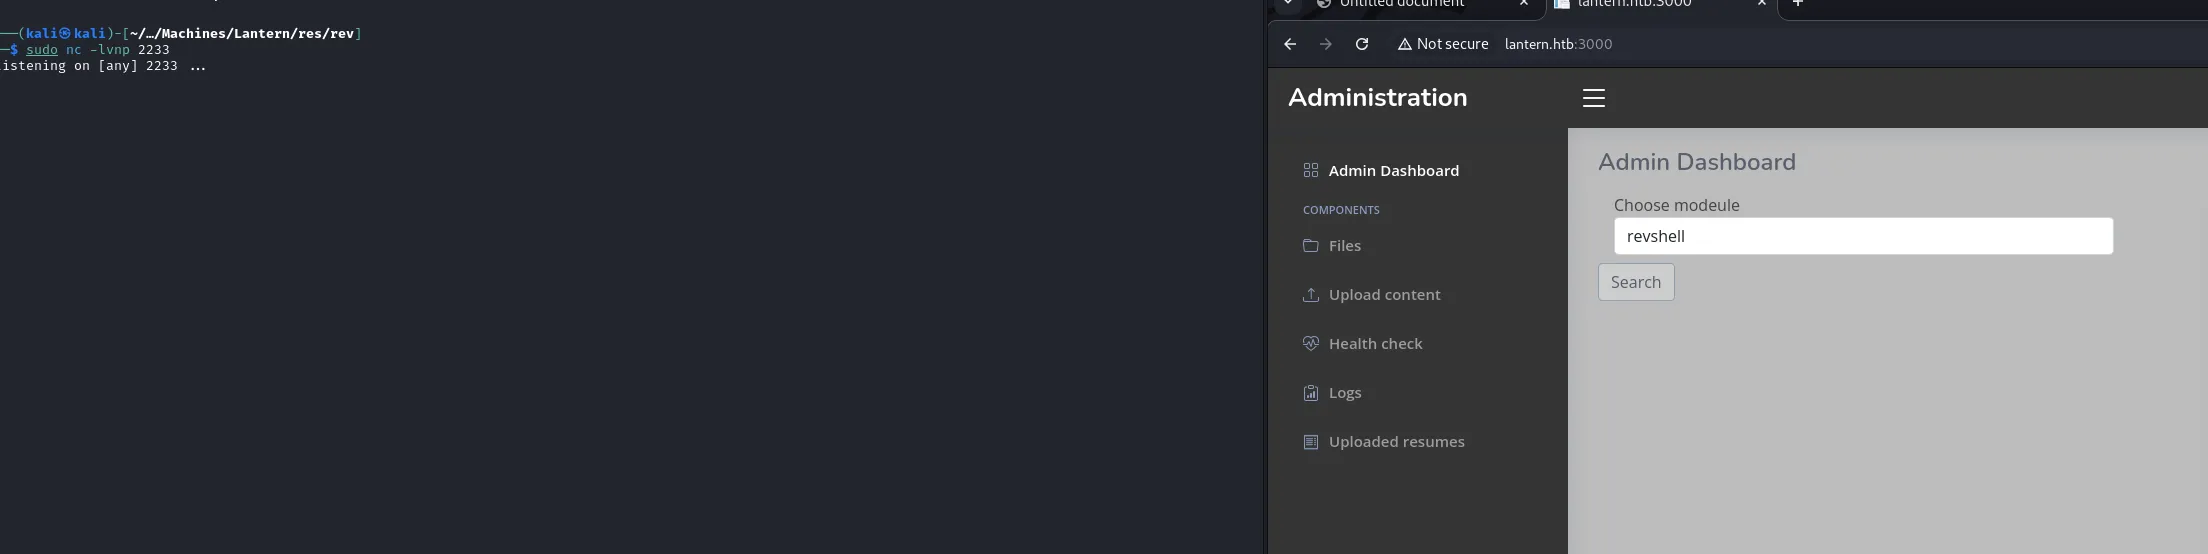Close the Untitled document tab
Screen dimensions: 2208x554
[x=1524, y=4]
